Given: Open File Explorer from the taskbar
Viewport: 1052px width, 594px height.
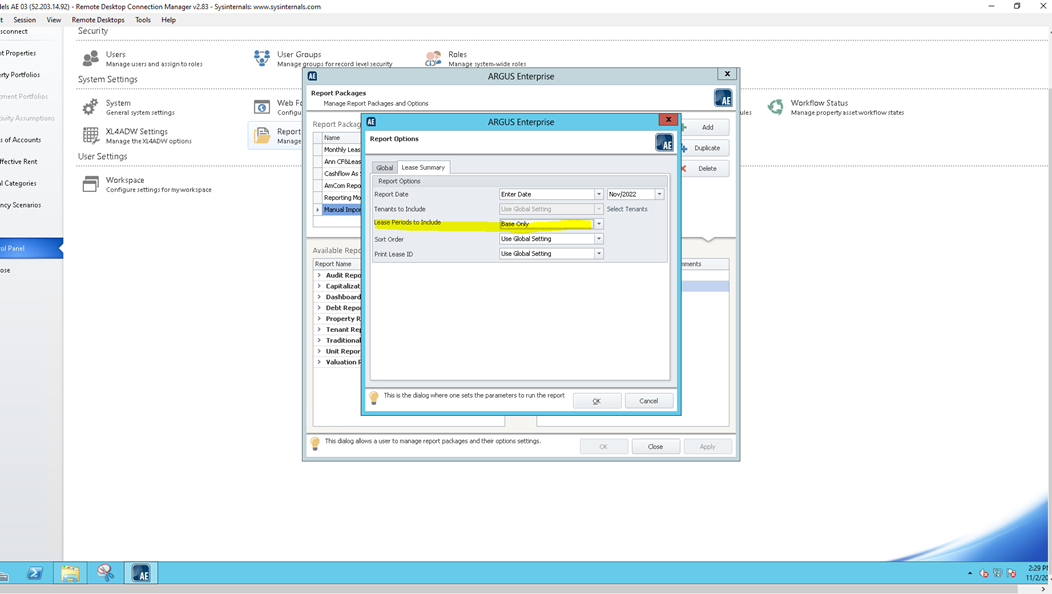Looking at the screenshot, I should pos(70,573).
